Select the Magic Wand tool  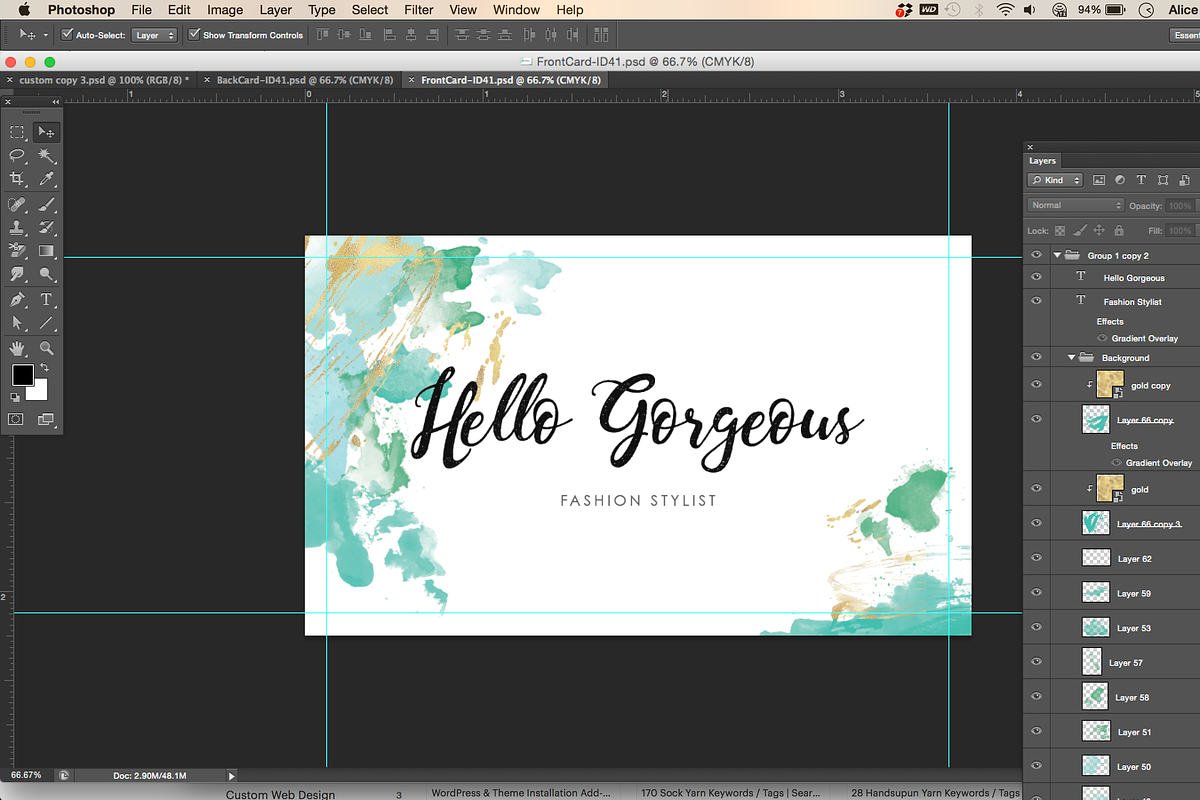(x=46, y=156)
